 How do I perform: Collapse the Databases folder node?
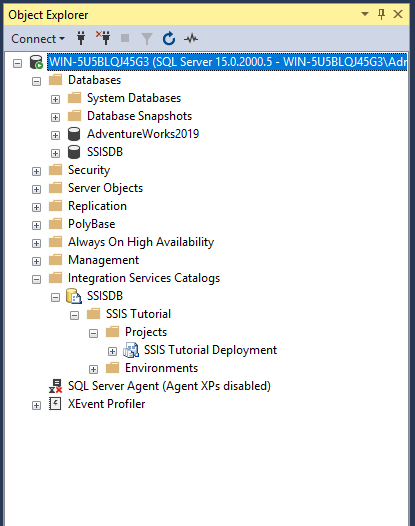[36, 82]
